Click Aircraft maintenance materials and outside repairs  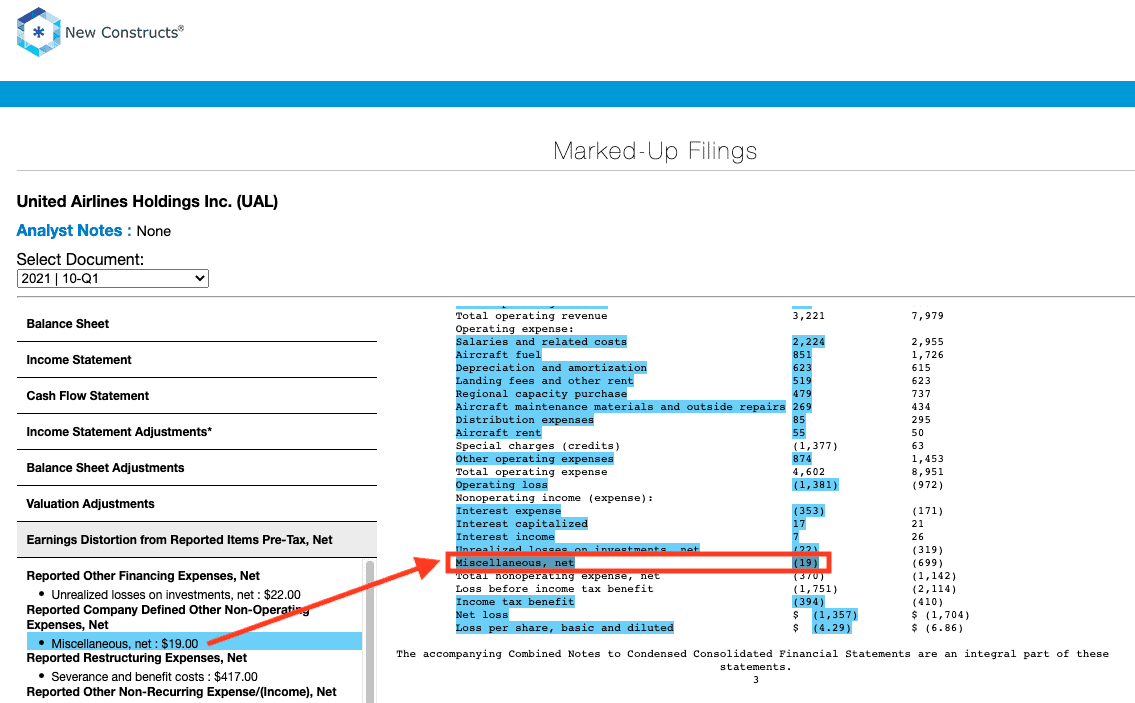tap(620, 407)
